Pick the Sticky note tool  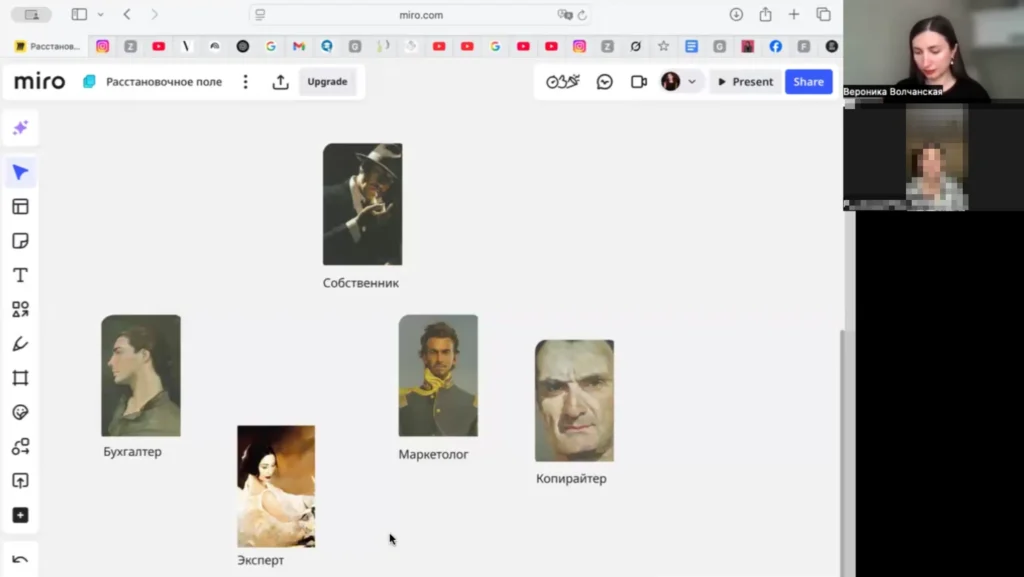tap(20, 241)
